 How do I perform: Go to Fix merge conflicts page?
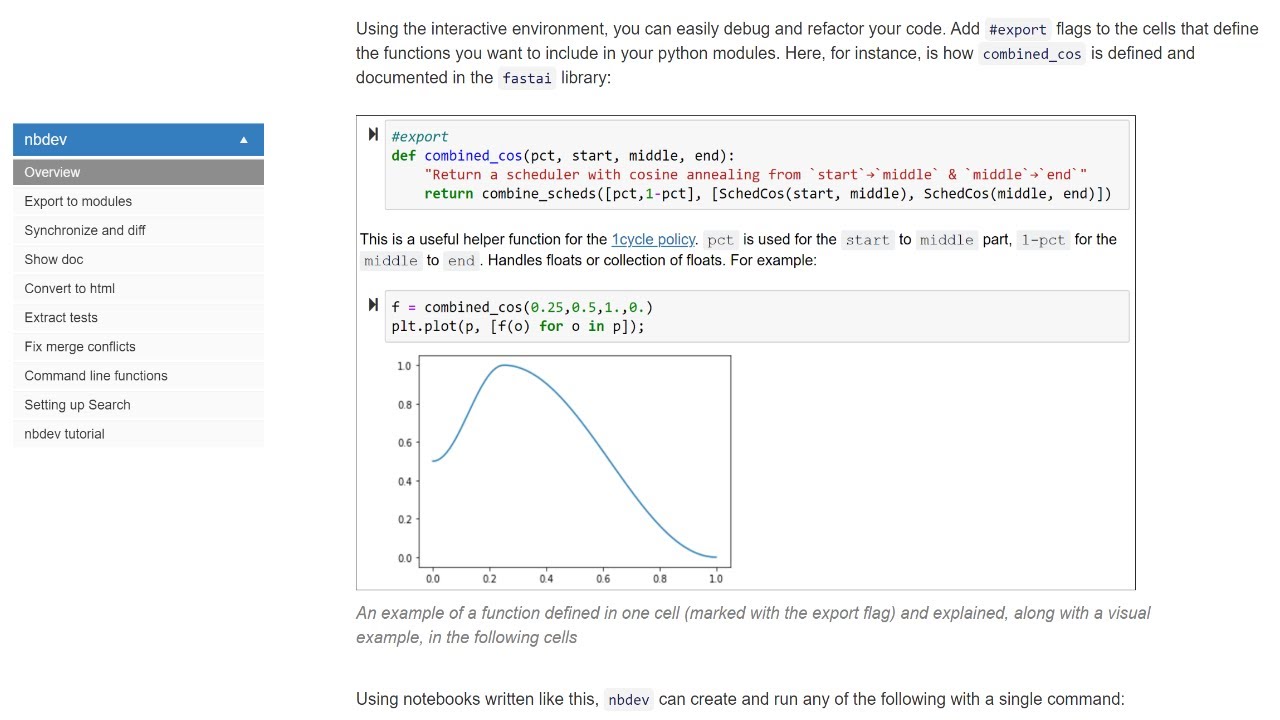[80, 346]
